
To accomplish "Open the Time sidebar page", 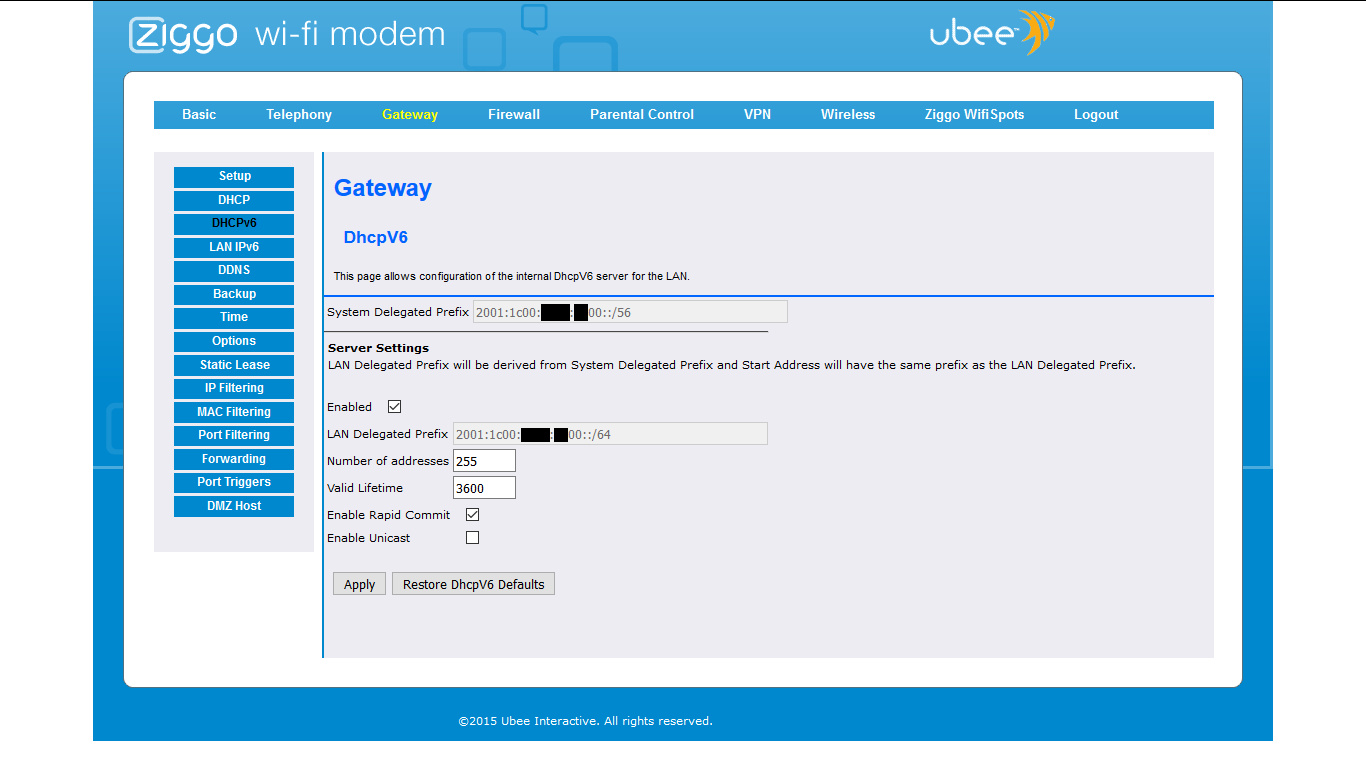I will (234, 318).
